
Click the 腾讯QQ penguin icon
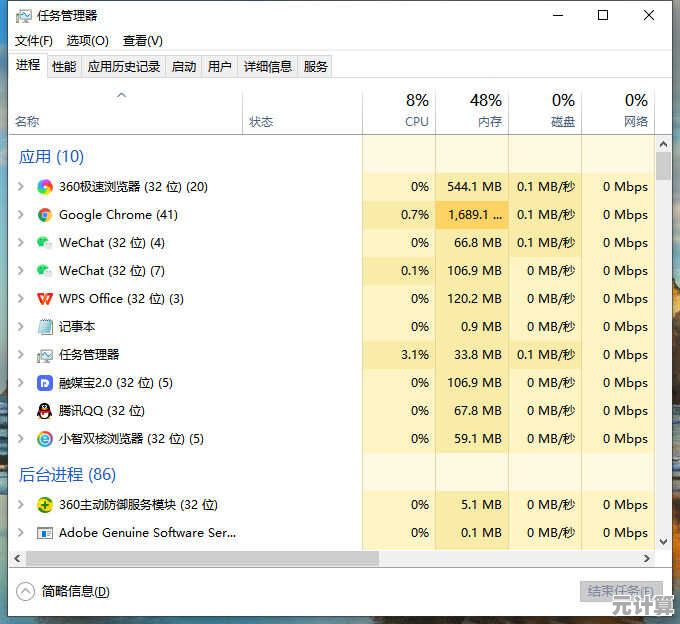pyautogui.click(x=45, y=411)
